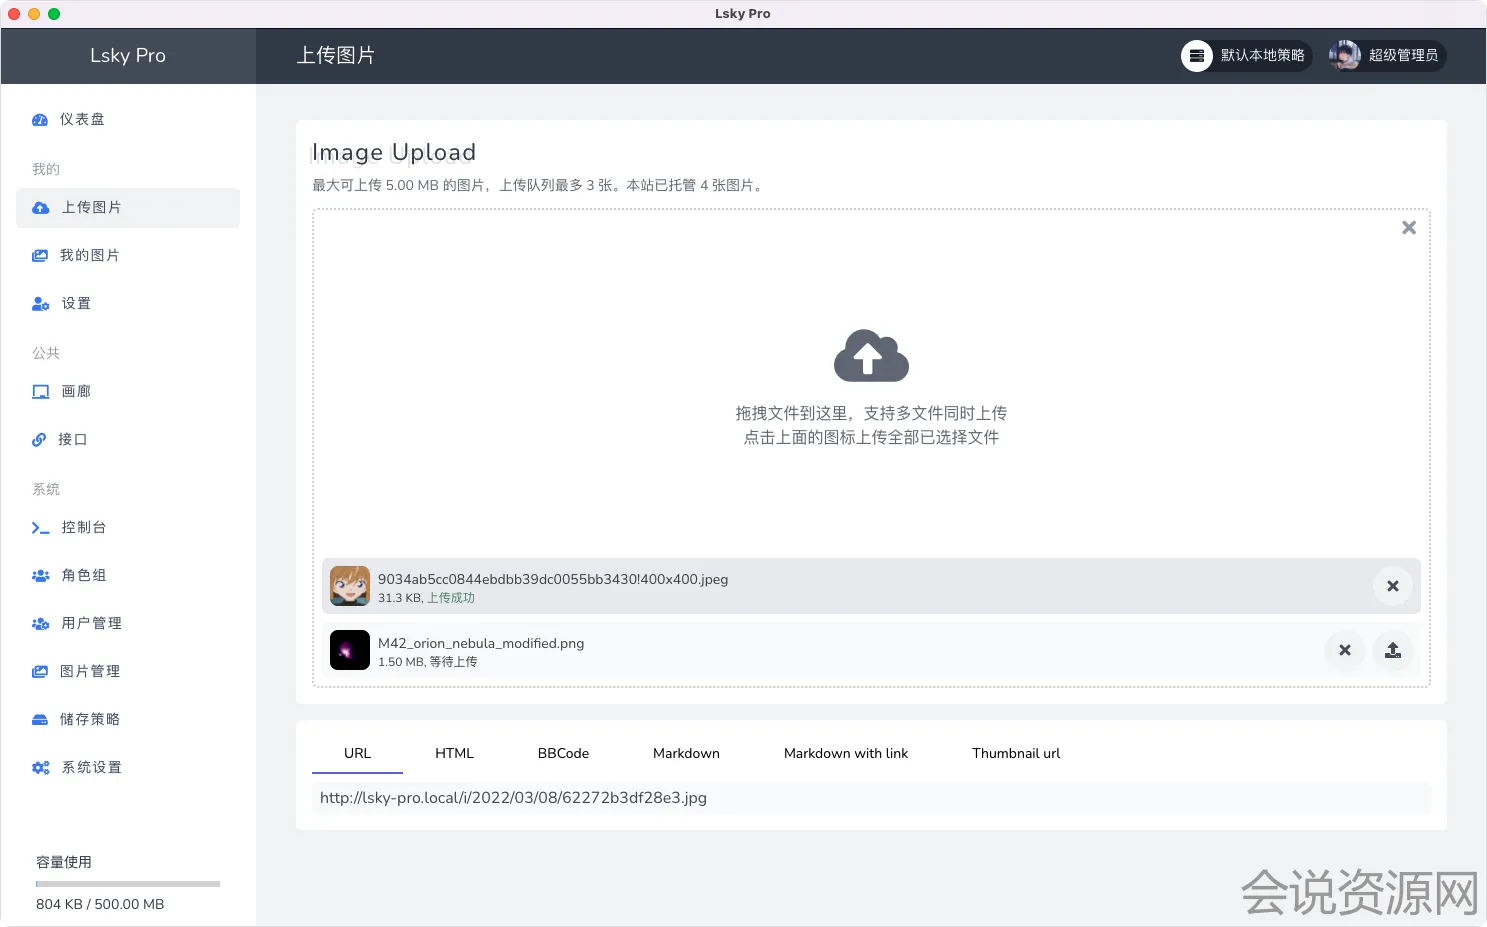Switch to the Markdown tab

click(x=686, y=754)
